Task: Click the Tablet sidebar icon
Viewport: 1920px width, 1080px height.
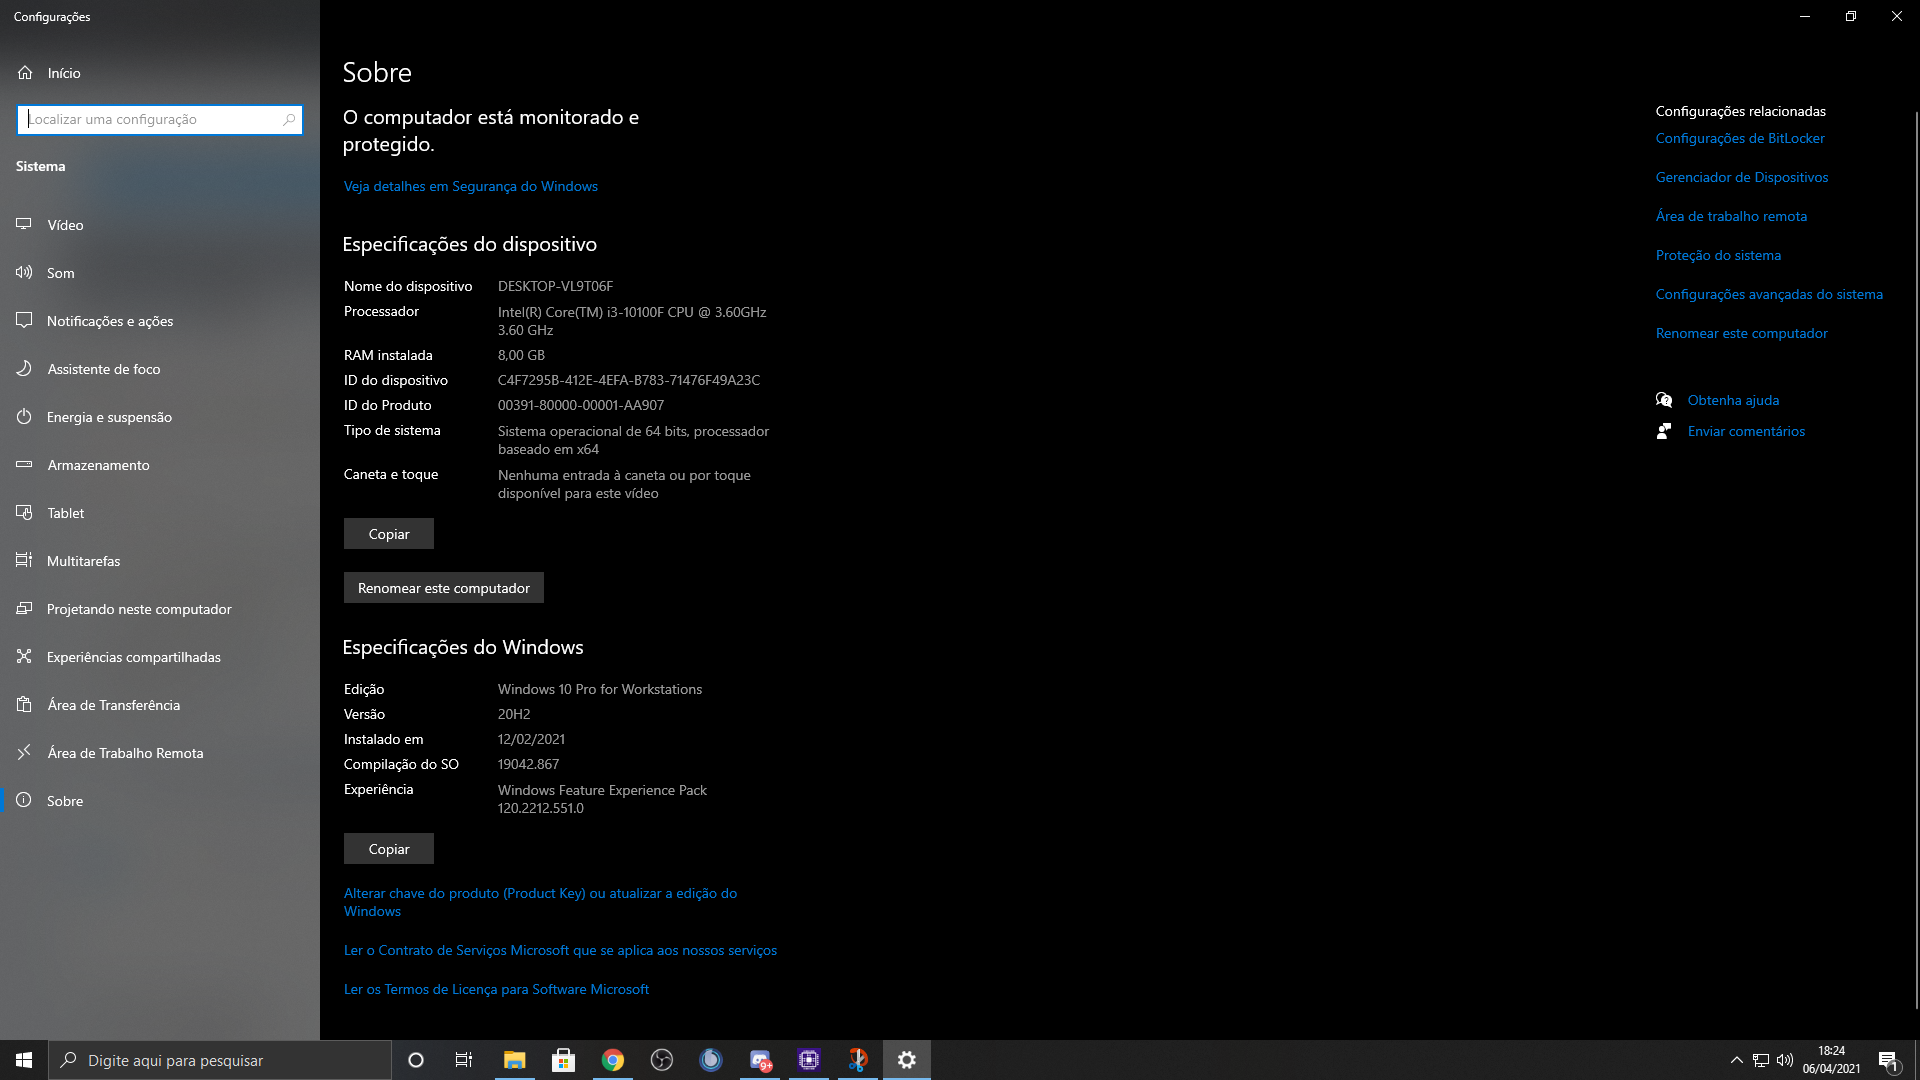Action: [24, 513]
